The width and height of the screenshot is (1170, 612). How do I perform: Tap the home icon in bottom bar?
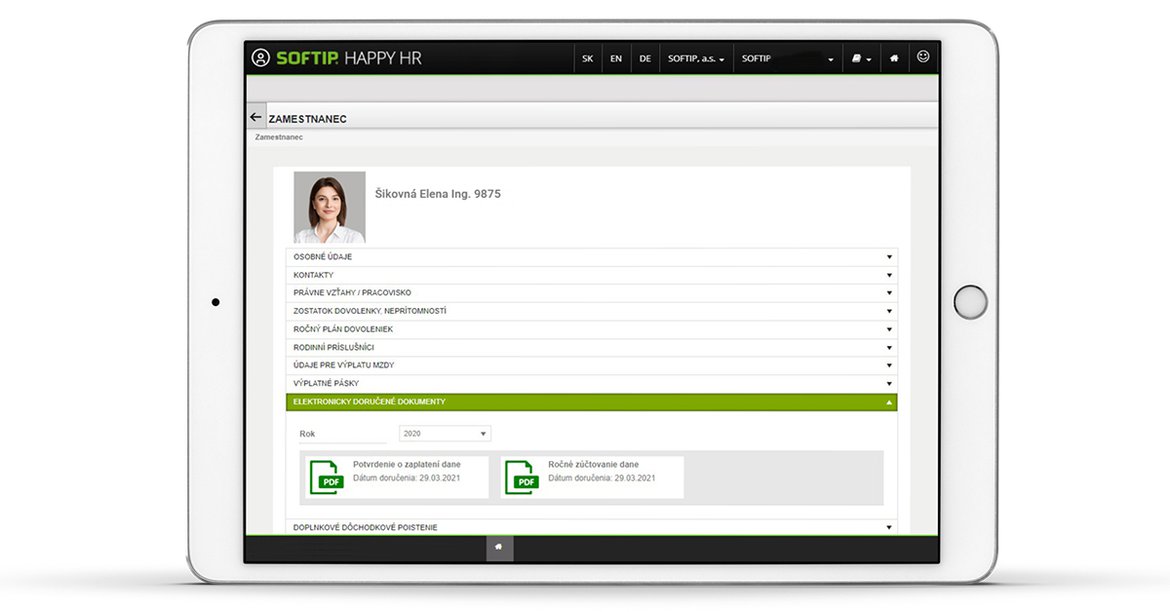click(498, 546)
